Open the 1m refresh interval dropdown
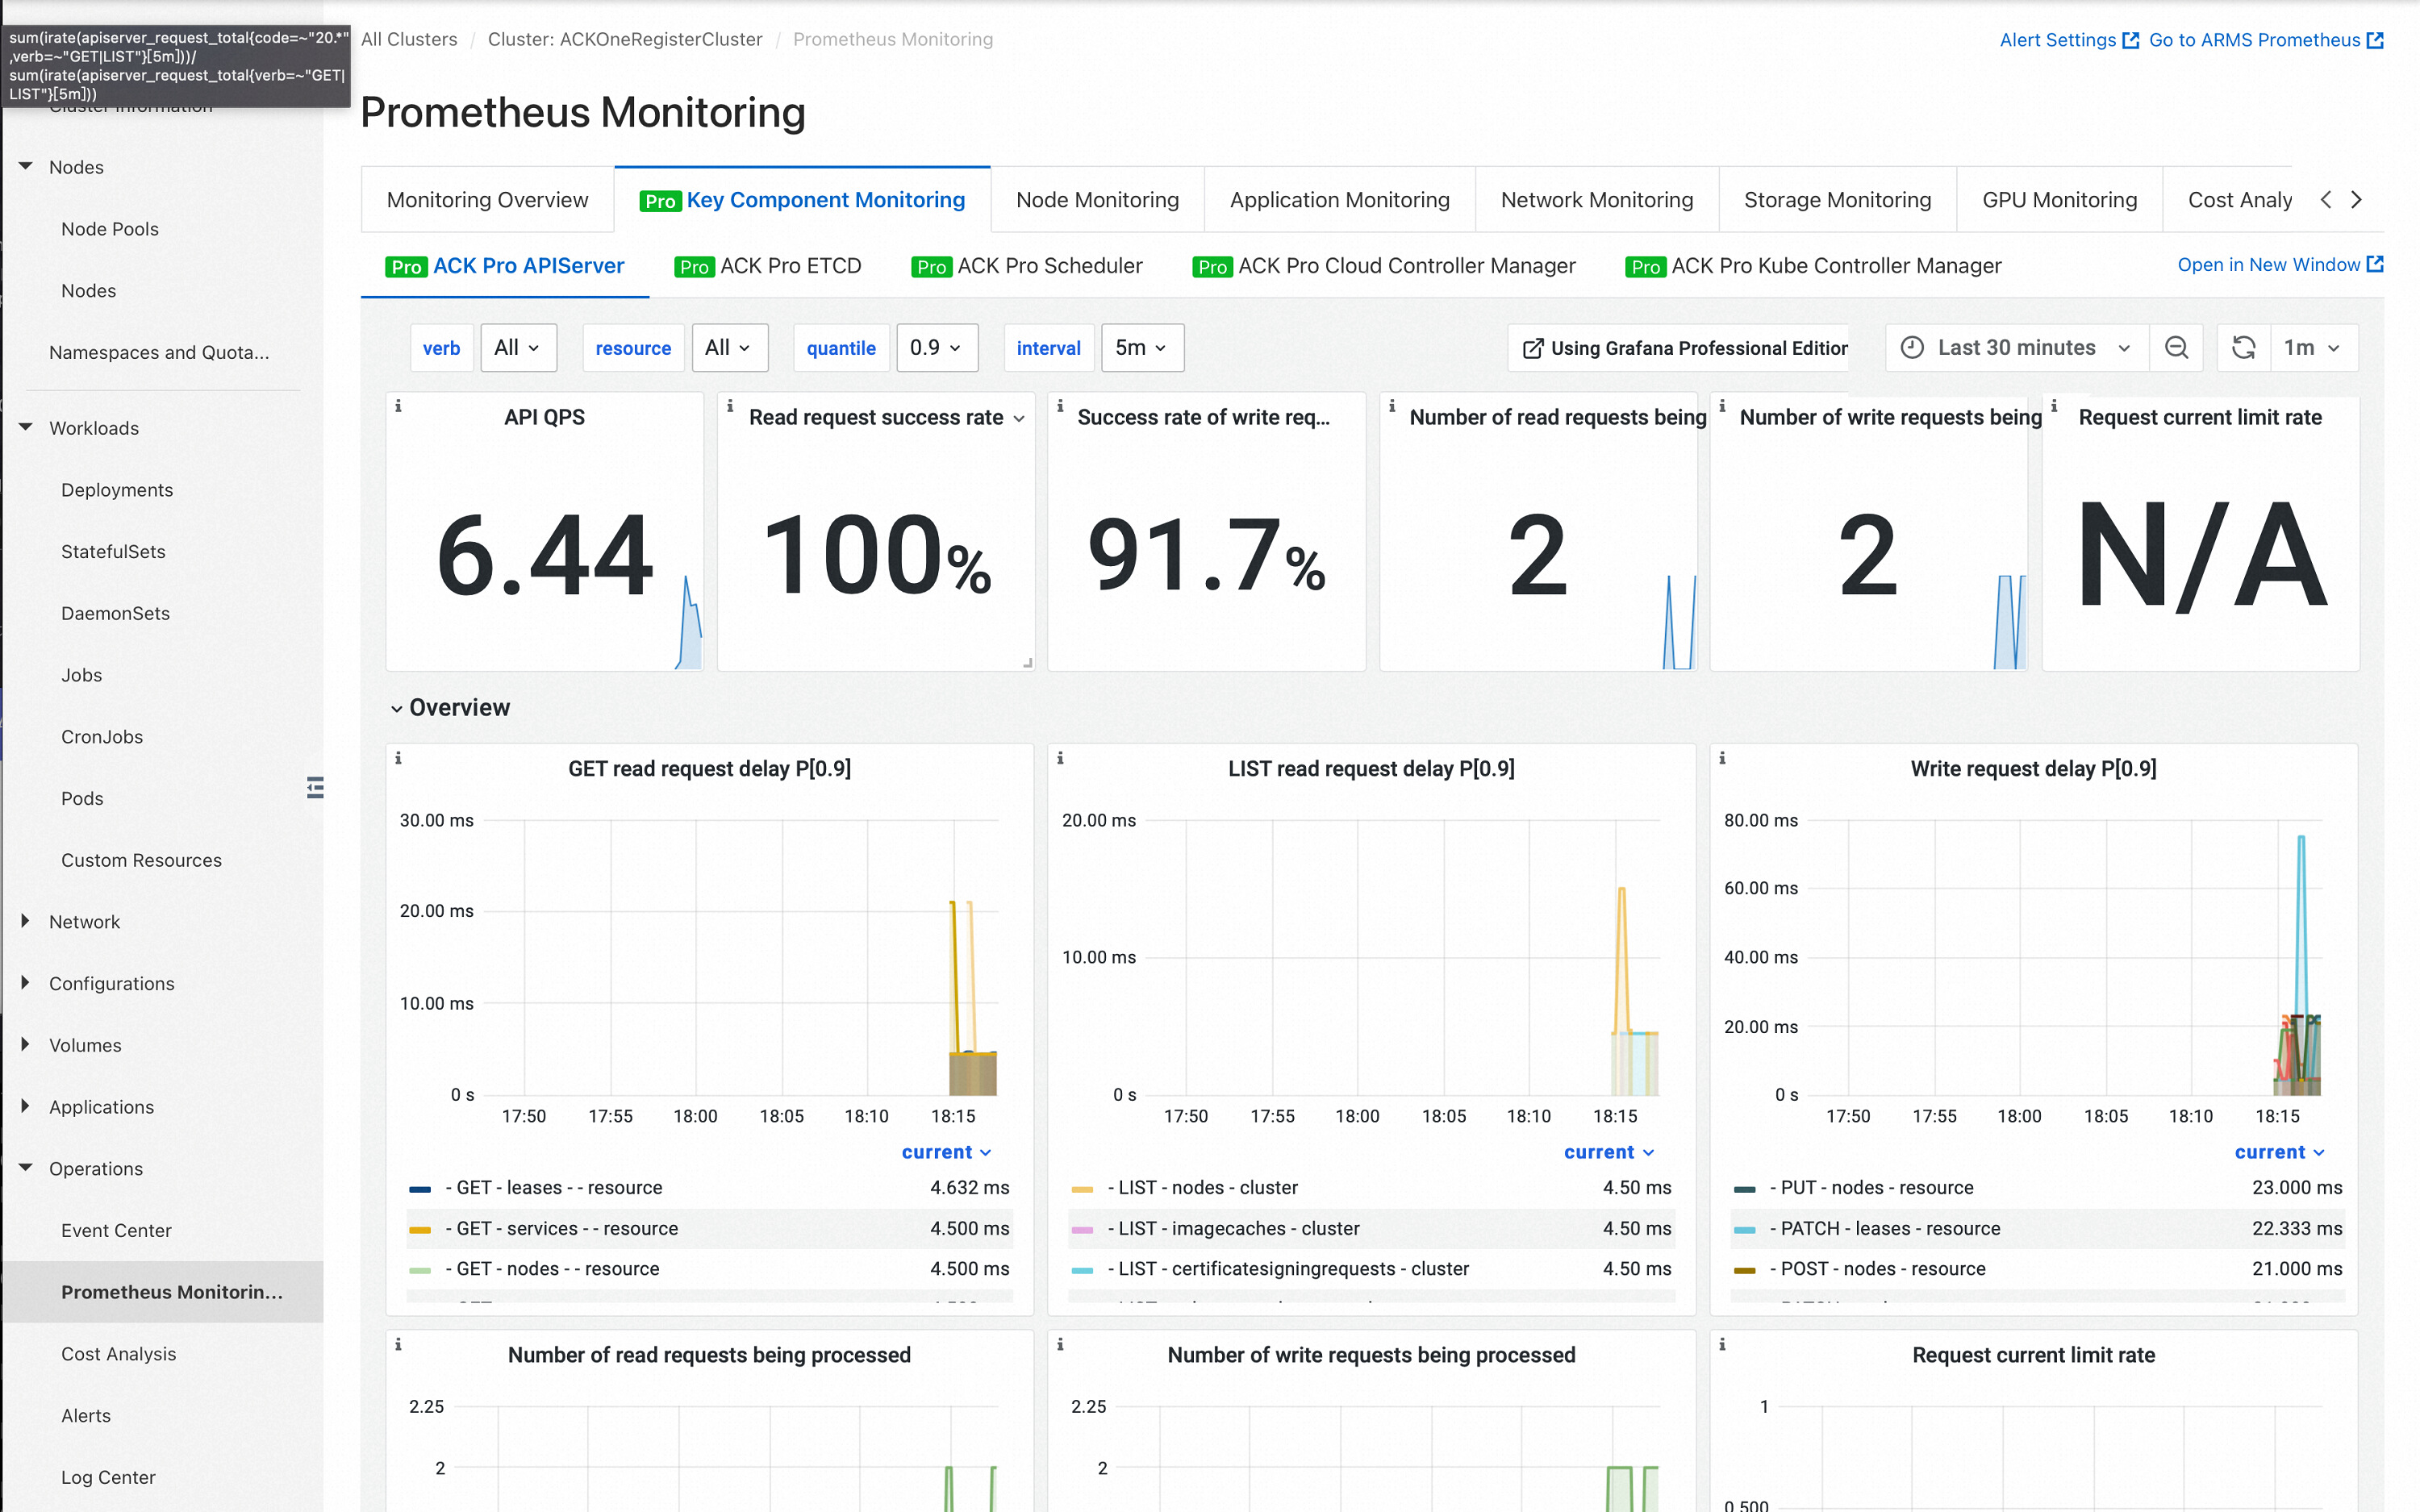This screenshot has height=1512, width=2420. [2313, 347]
